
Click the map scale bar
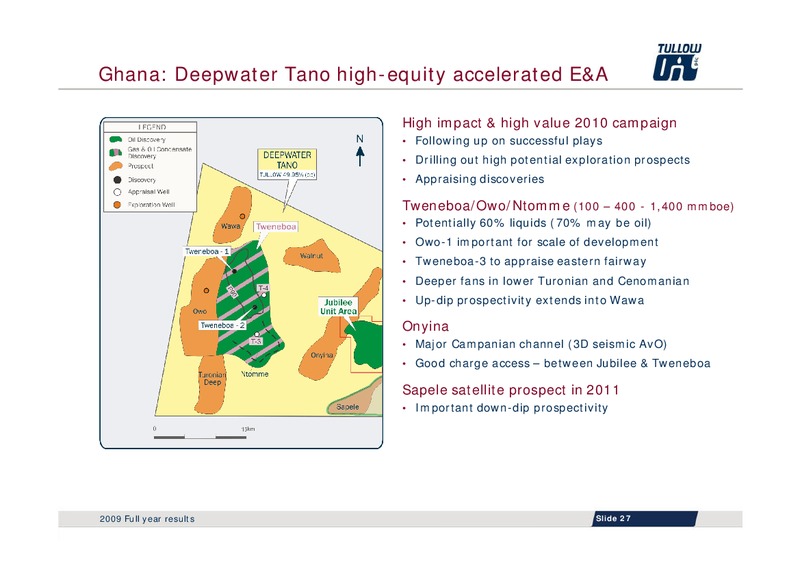pyautogui.click(x=200, y=437)
